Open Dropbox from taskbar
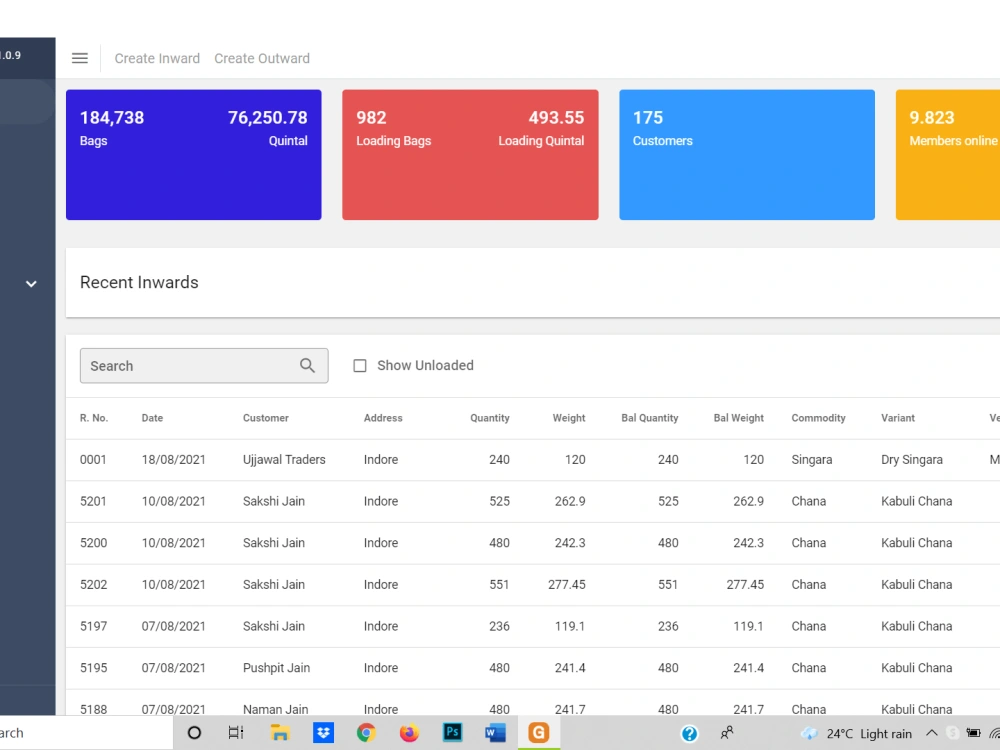Viewport: 1000px width, 750px height. click(323, 733)
